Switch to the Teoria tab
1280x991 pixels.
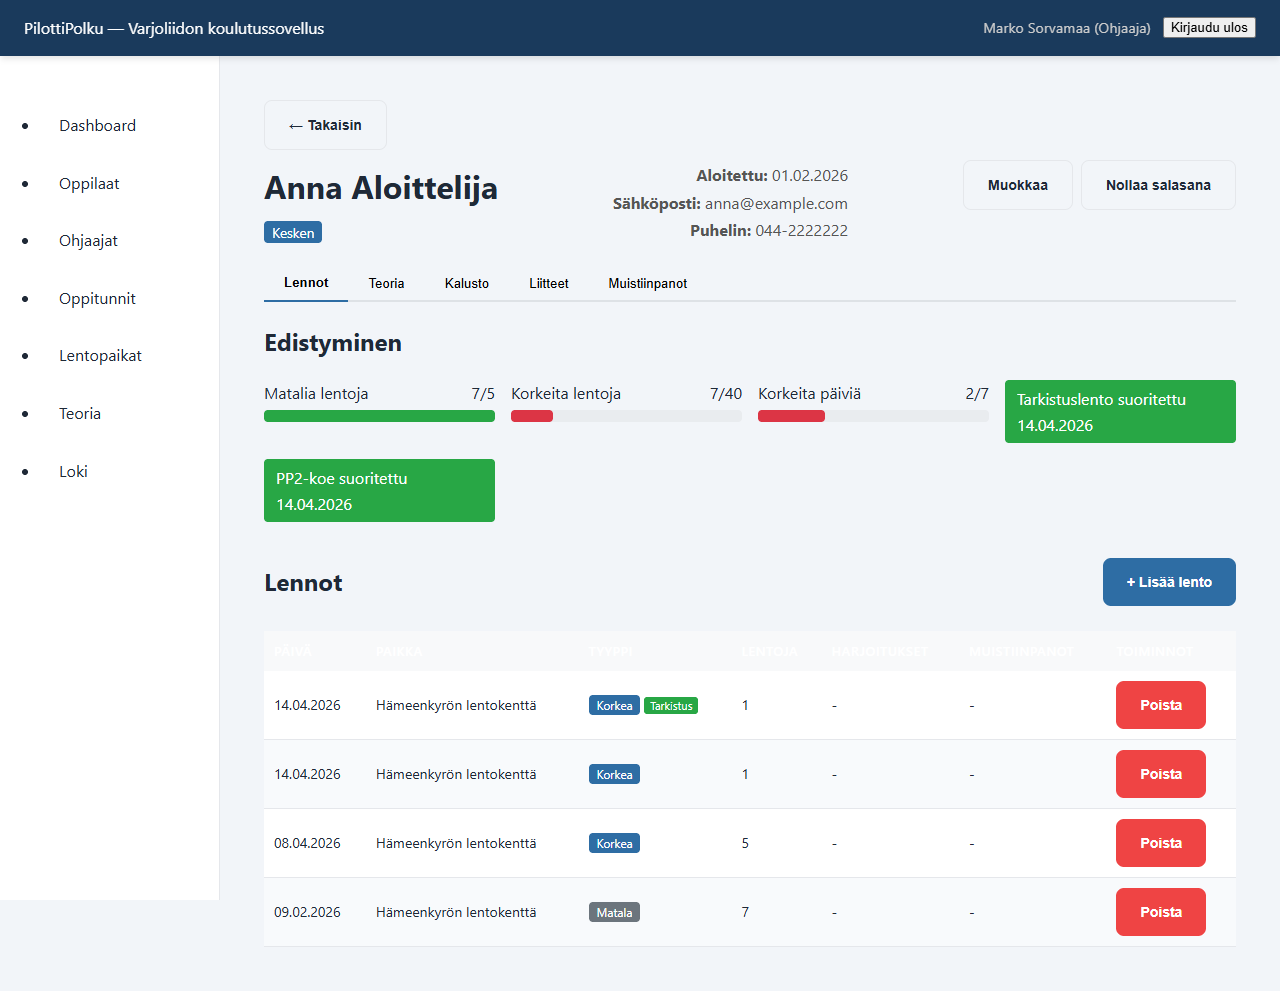click(386, 283)
